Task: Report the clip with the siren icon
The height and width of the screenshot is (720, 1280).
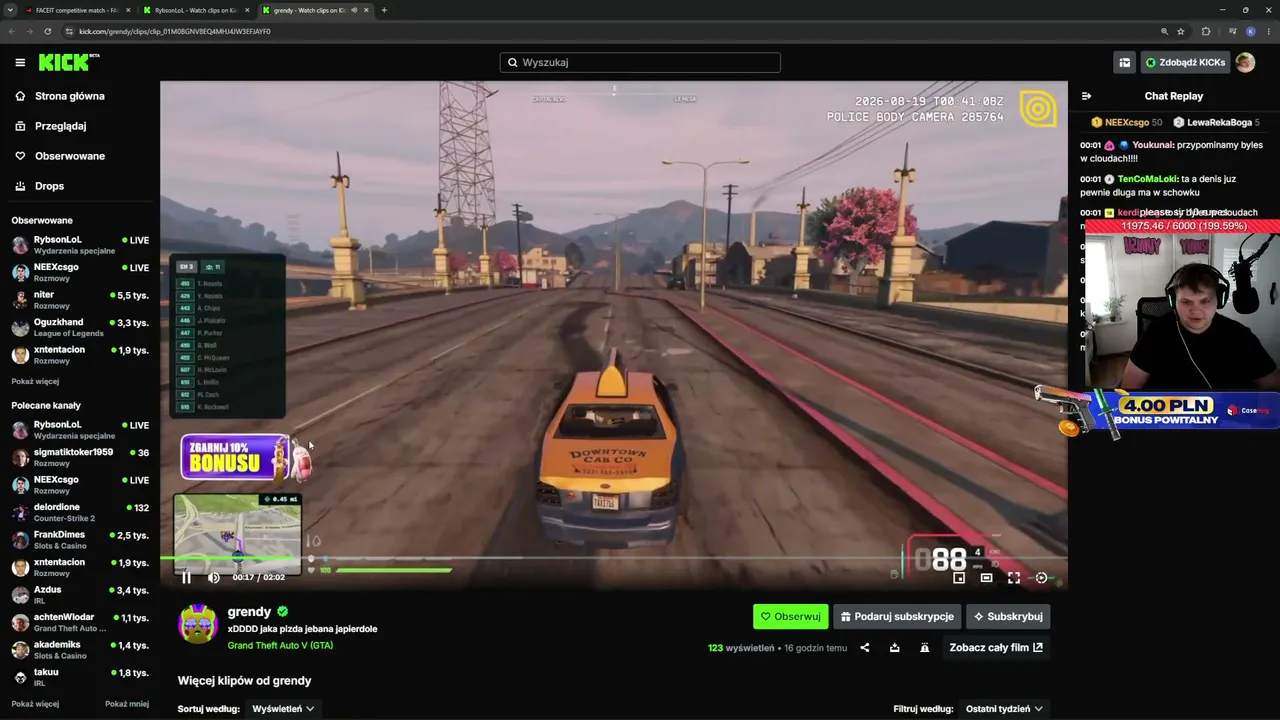Action: (x=925, y=648)
